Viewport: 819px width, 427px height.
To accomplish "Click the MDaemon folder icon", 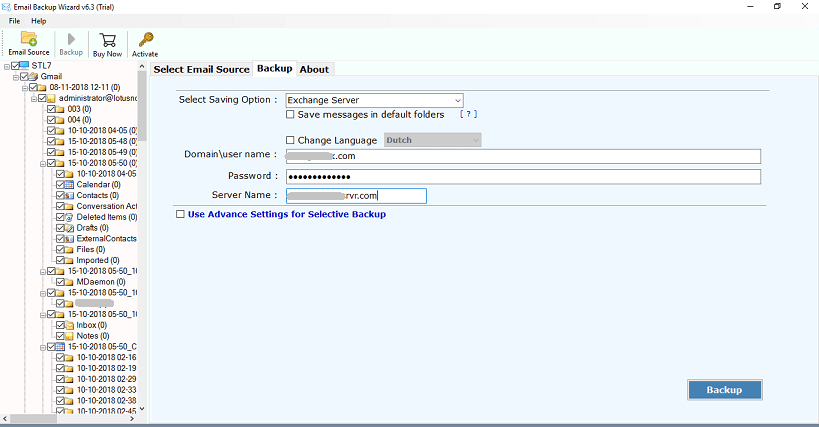I will (69, 282).
